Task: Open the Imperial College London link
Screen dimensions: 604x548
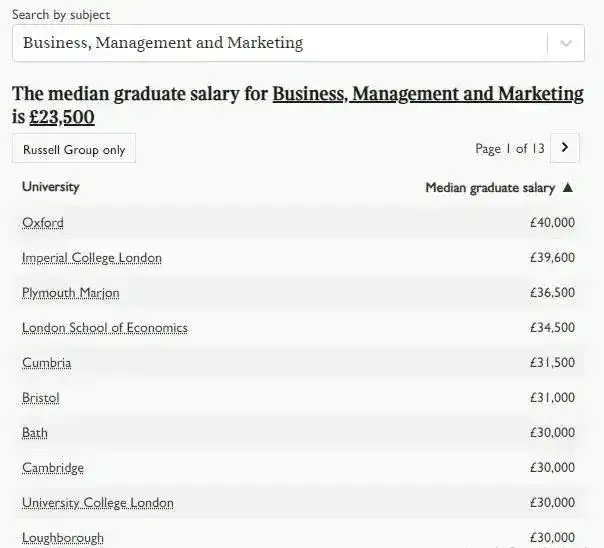Action: (92, 258)
